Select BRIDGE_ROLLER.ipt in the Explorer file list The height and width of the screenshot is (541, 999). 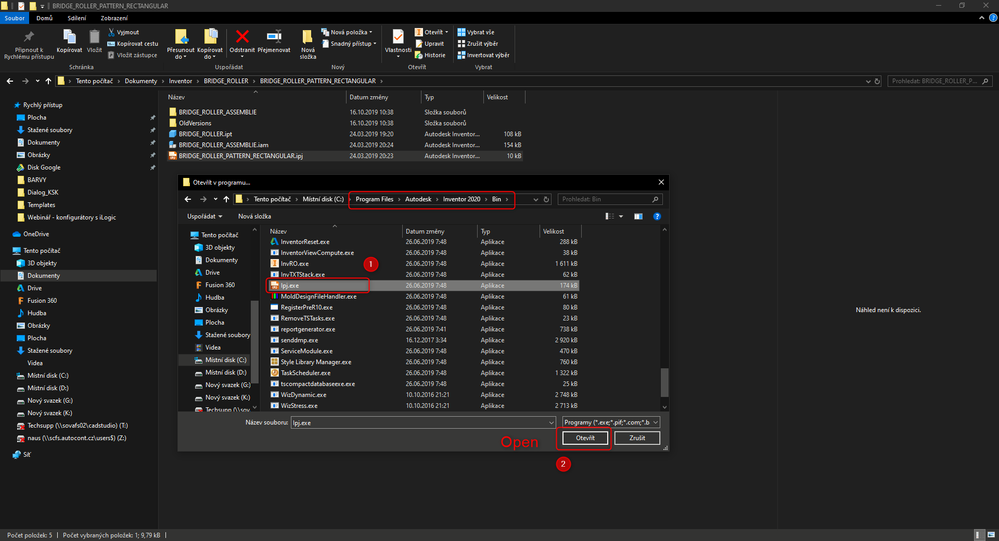345,134
